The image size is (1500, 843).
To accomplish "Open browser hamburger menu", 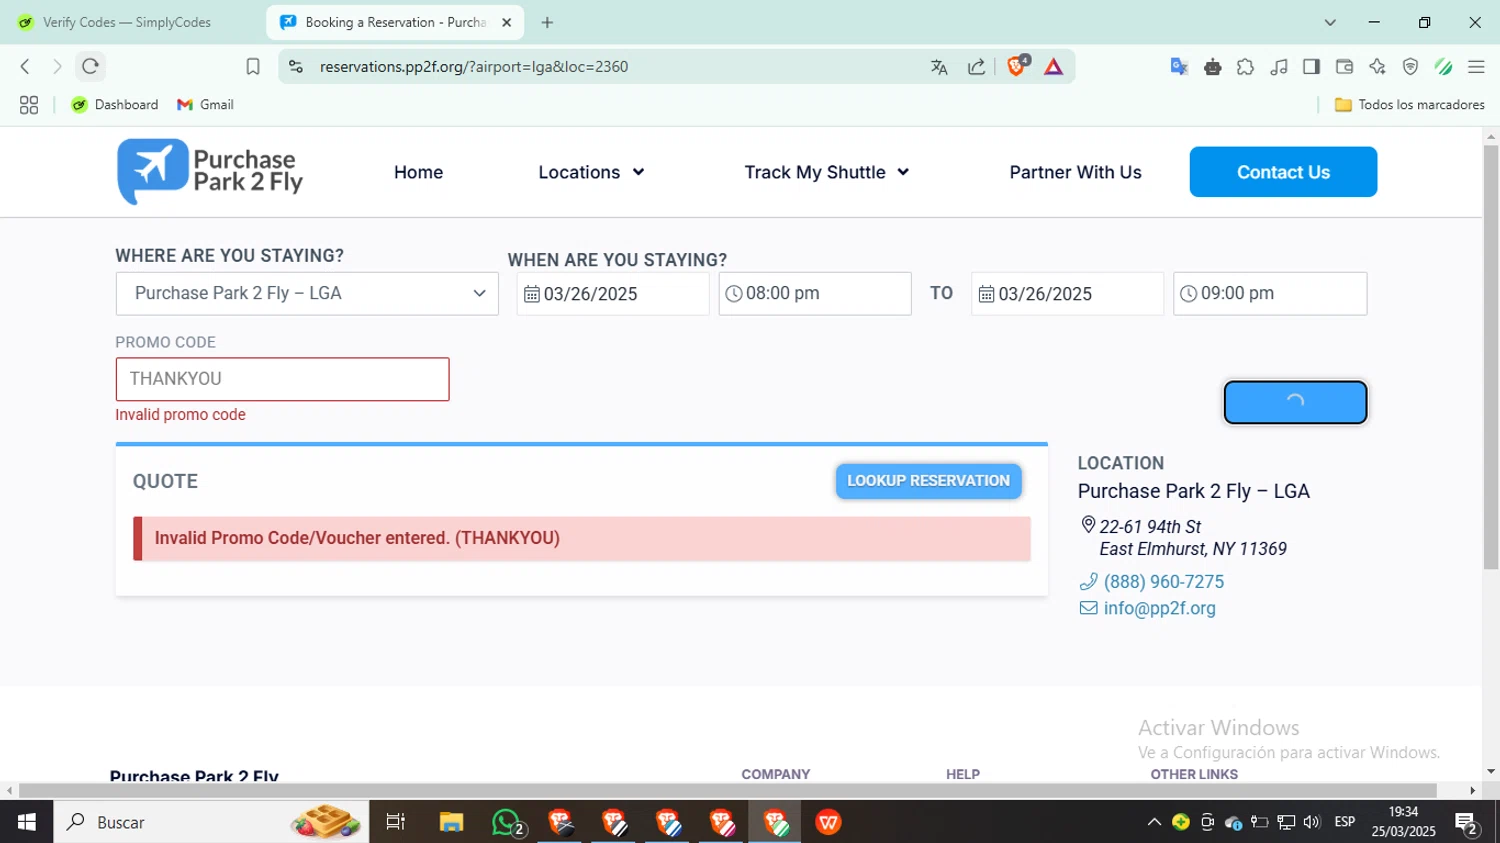I will click(x=1476, y=67).
